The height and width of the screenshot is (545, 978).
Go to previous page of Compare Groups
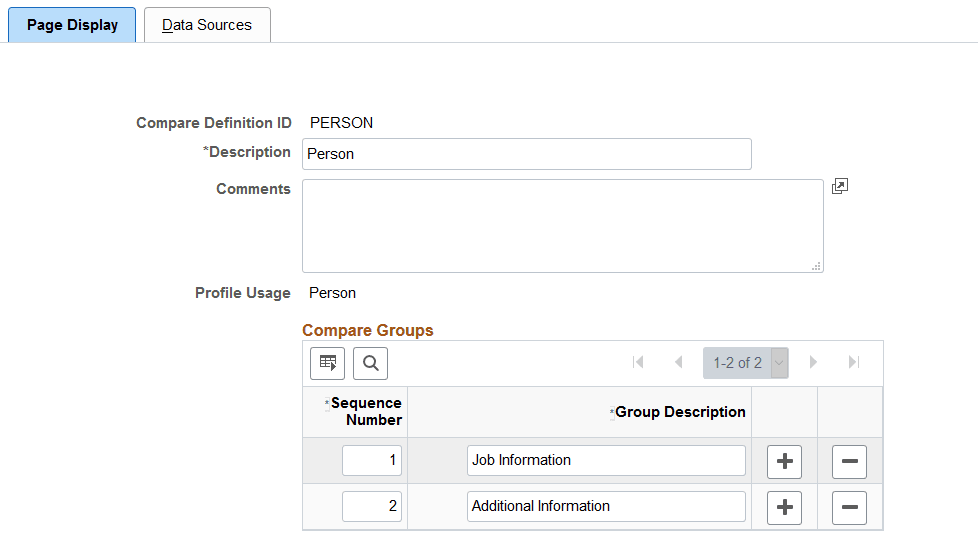point(678,362)
